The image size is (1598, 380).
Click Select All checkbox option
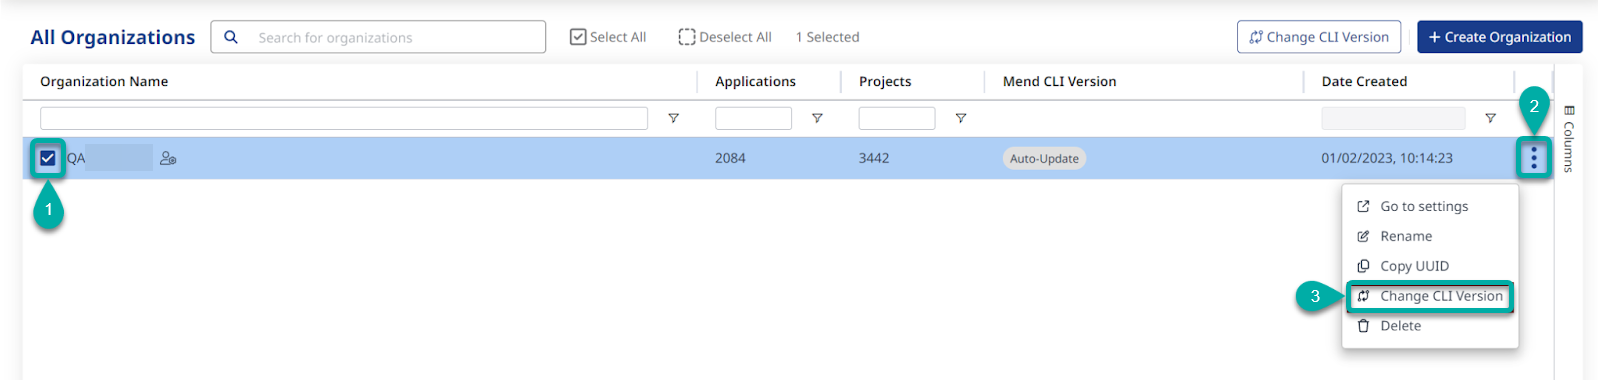tap(608, 37)
